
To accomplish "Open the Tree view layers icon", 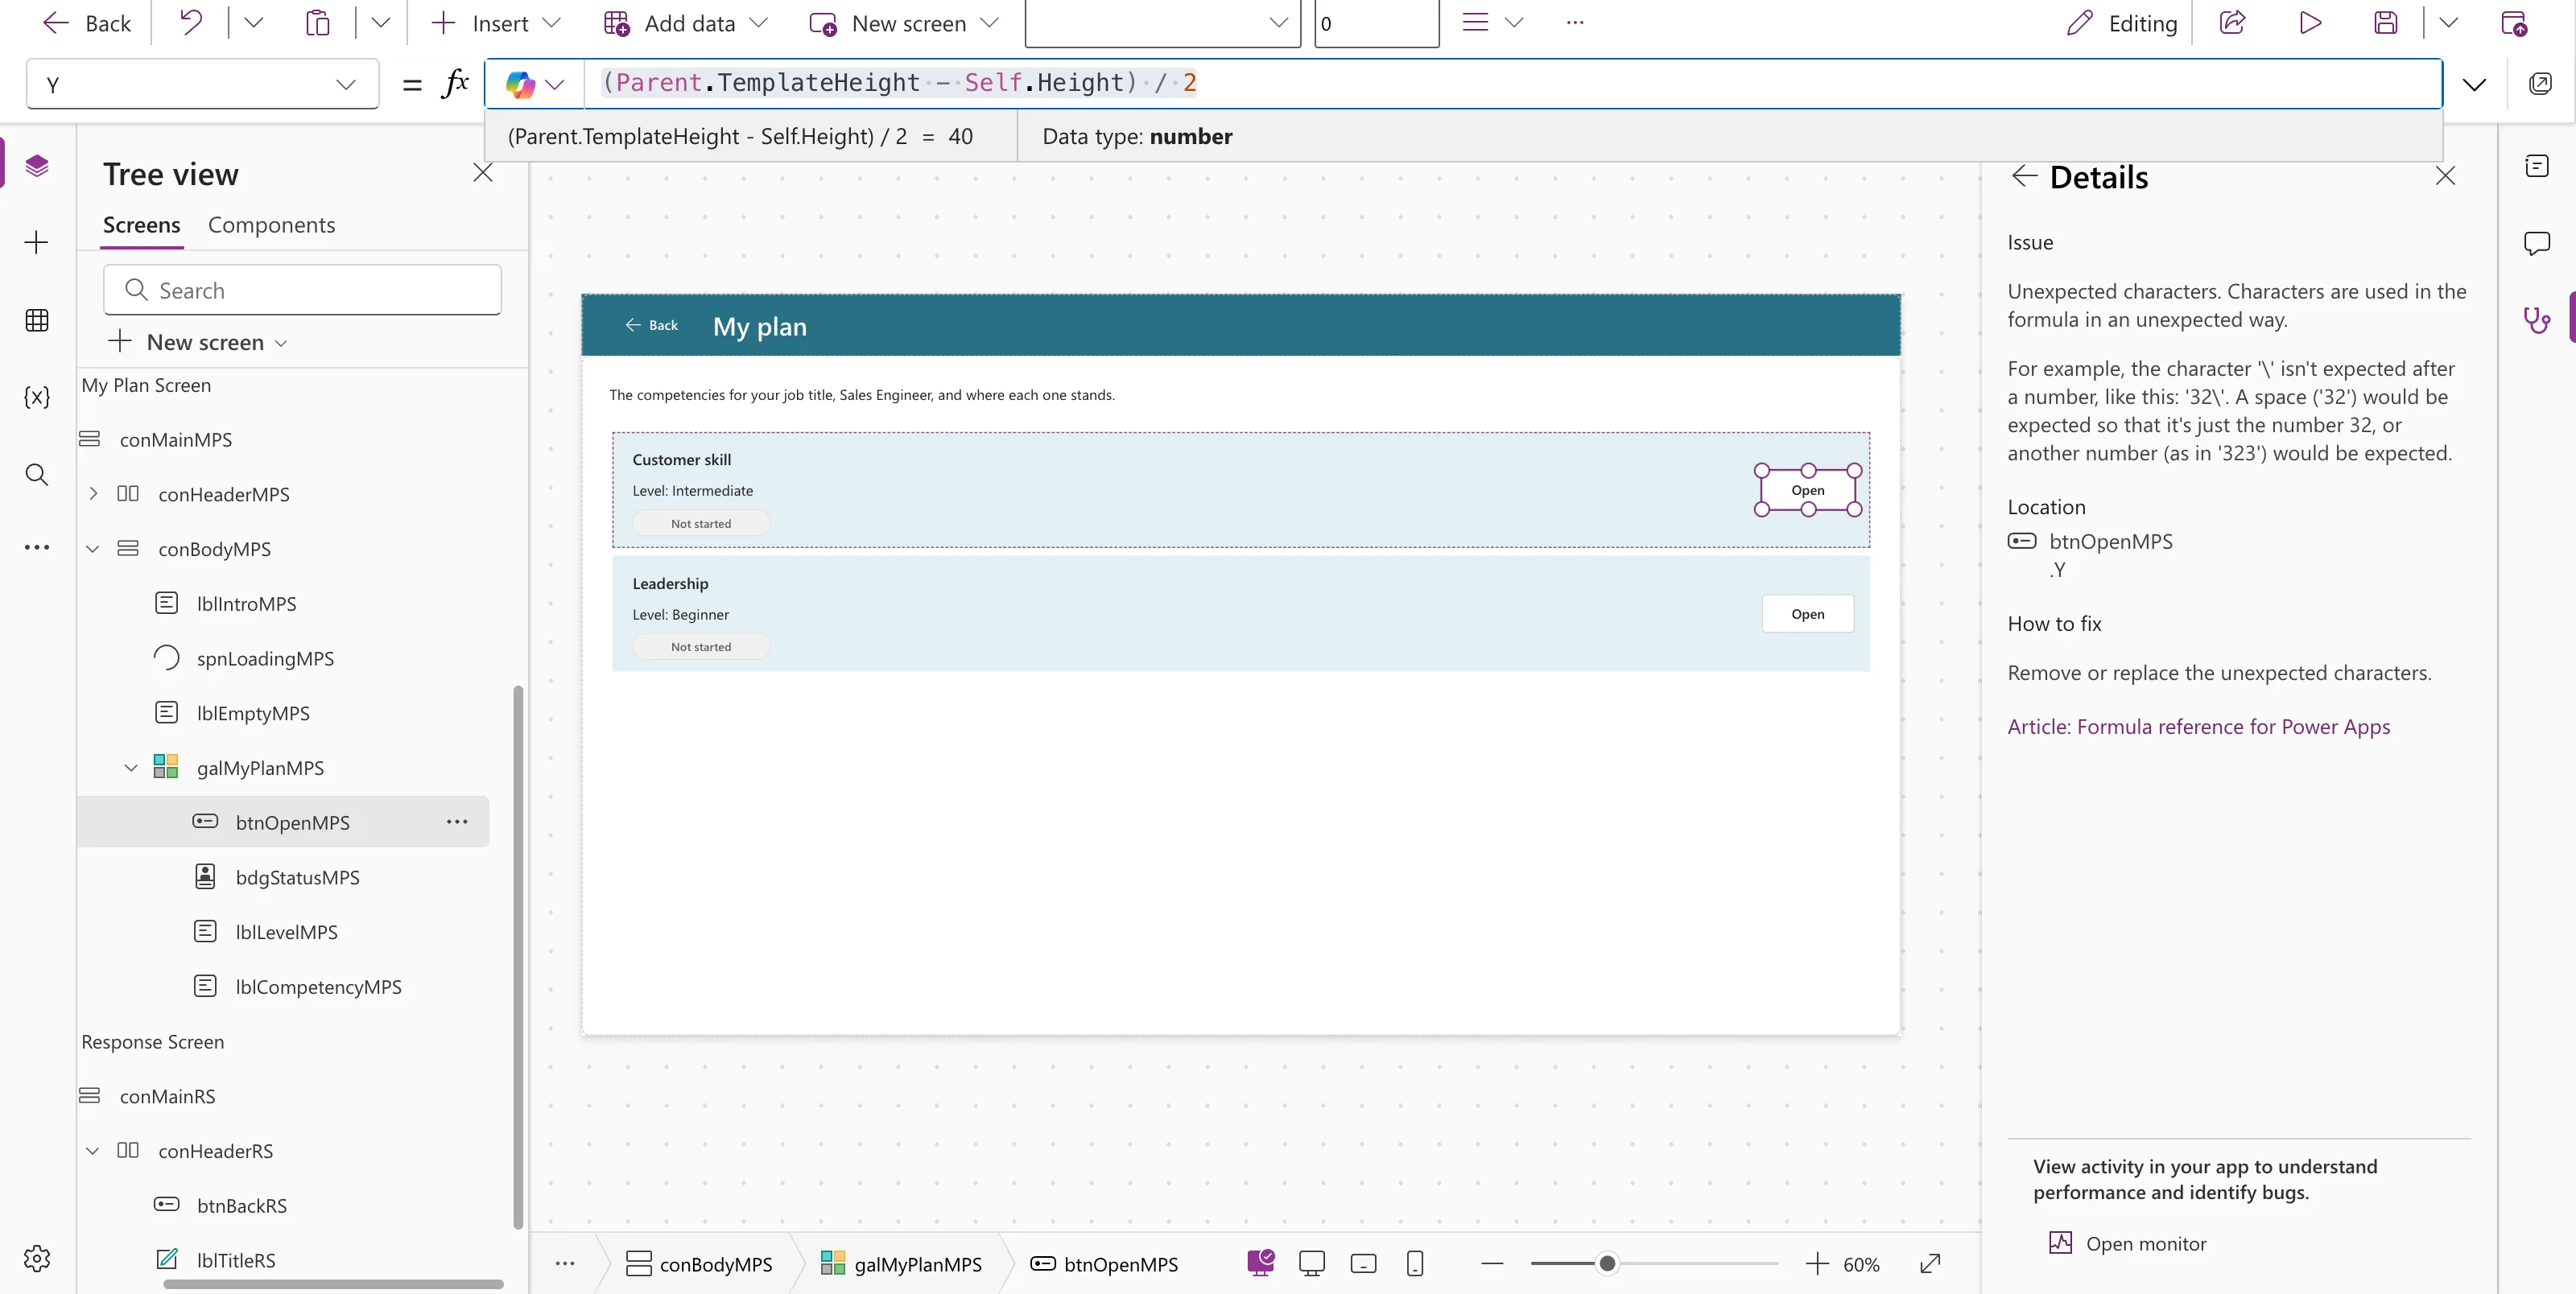I will (x=37, y=165).
